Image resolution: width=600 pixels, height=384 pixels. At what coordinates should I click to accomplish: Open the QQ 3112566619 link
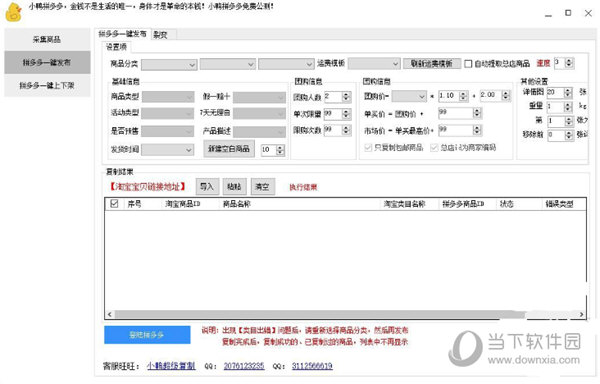tap(312, 366)
